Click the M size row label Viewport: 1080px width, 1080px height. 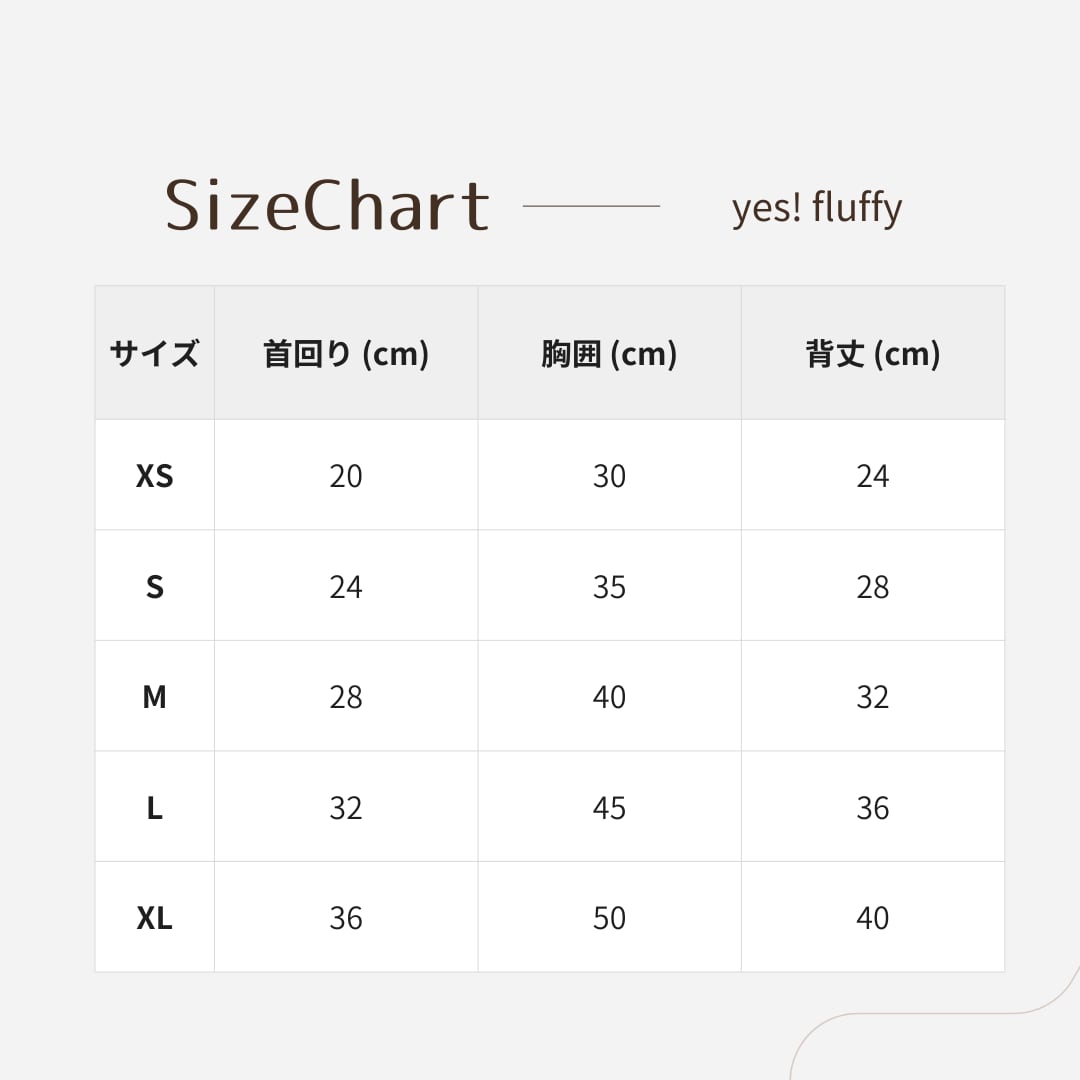click(154, 697)
